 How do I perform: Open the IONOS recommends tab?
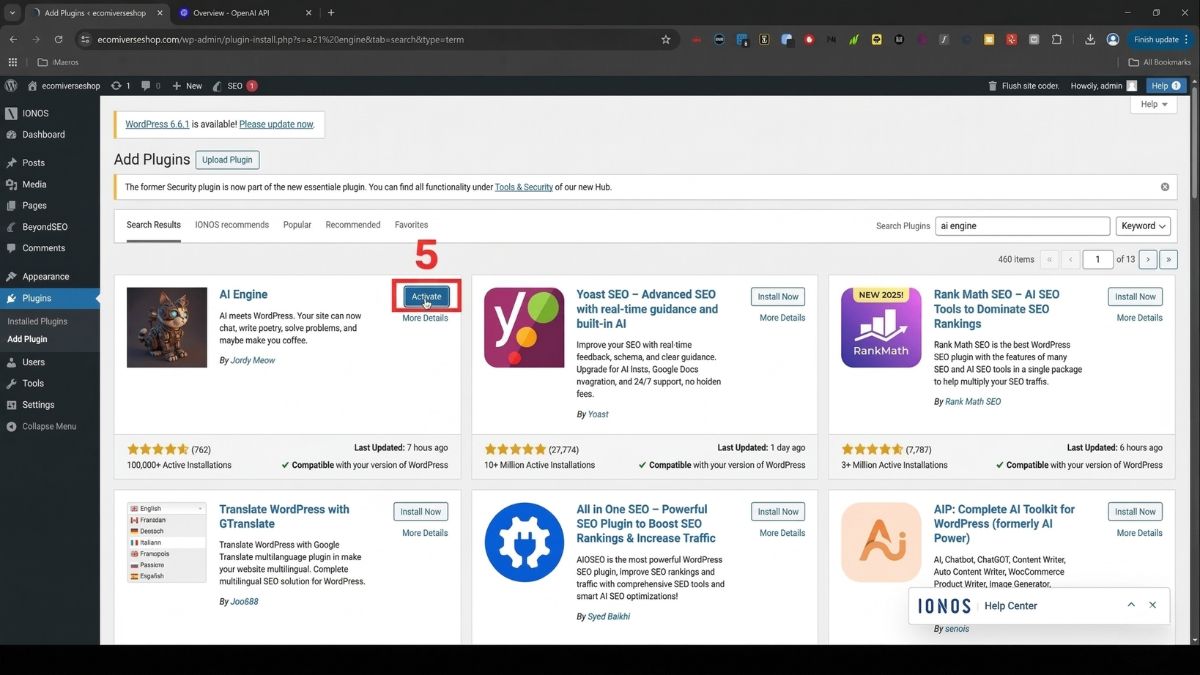coord(232,225)
